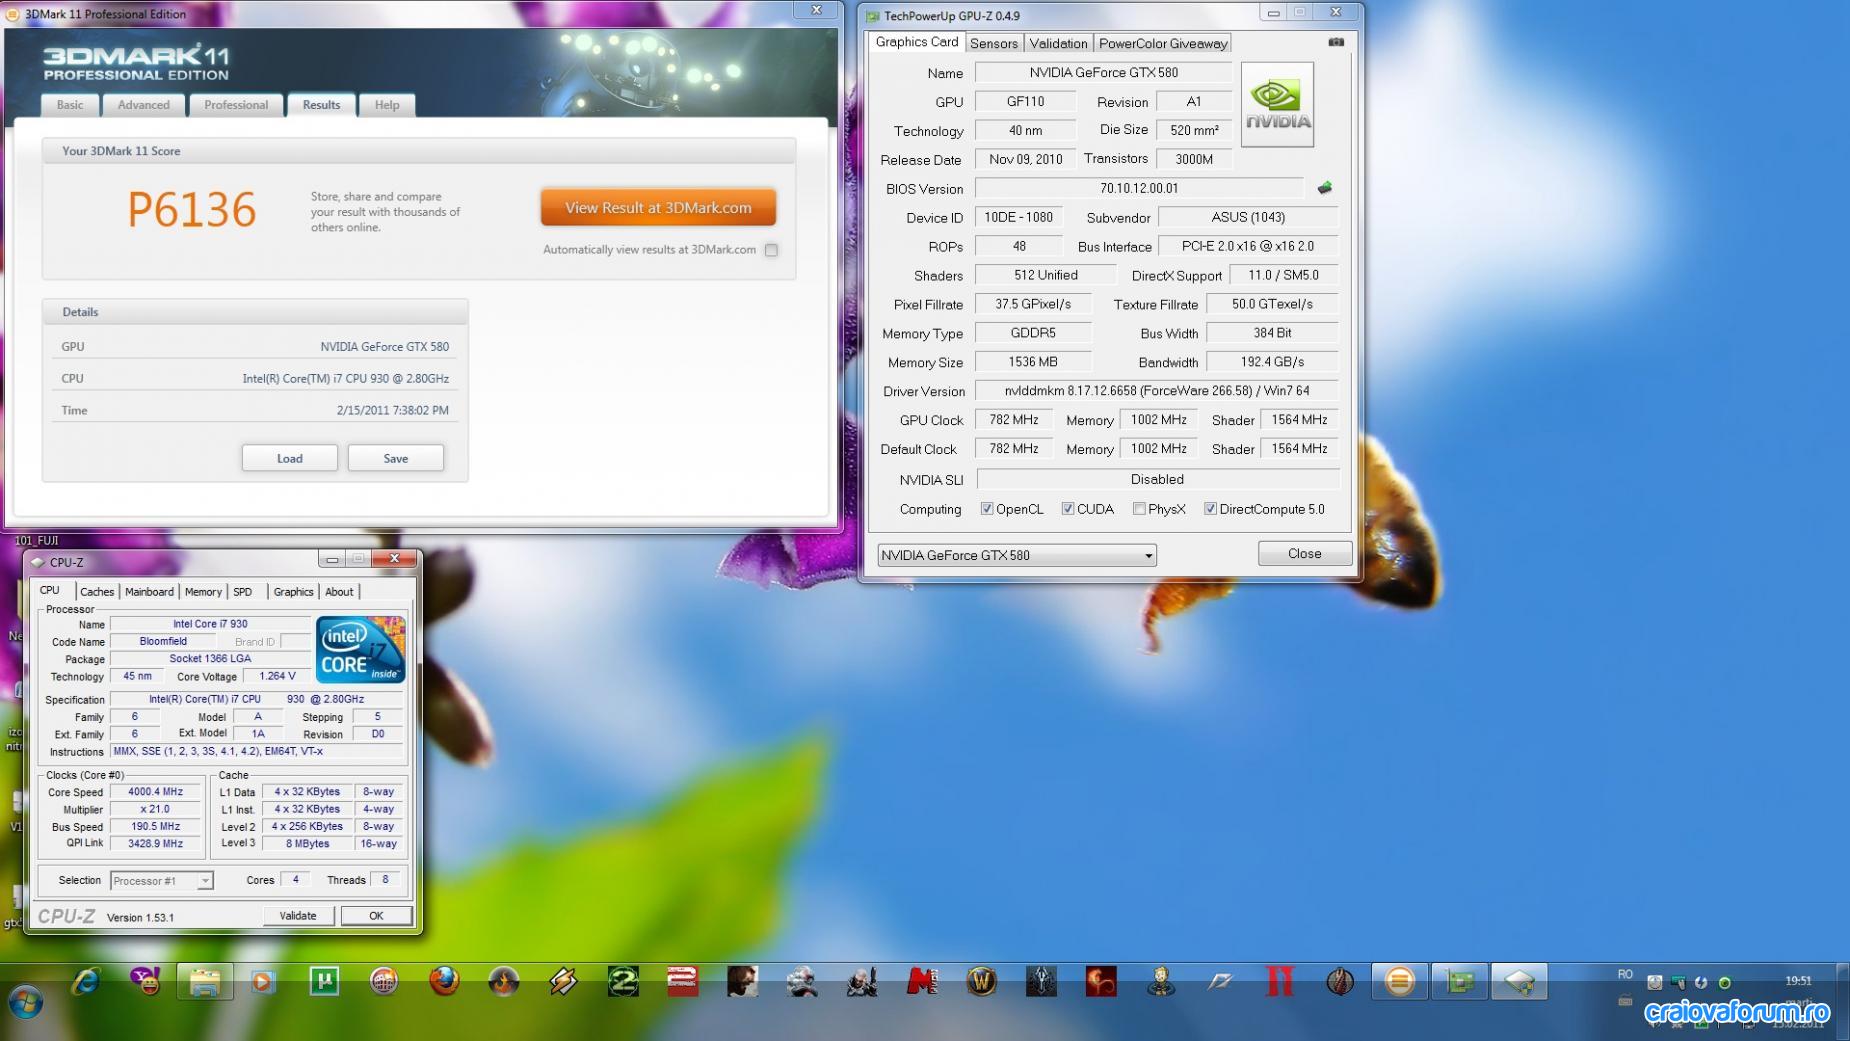Open the flame disc burner taskbar icon

(503, 982)
